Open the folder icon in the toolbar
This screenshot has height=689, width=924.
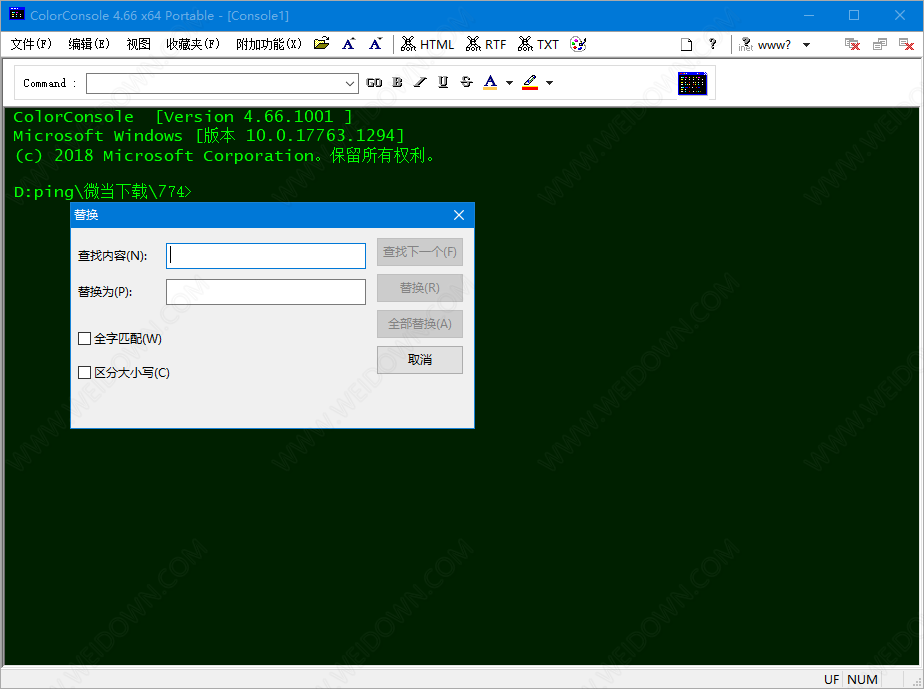[321, 44]
